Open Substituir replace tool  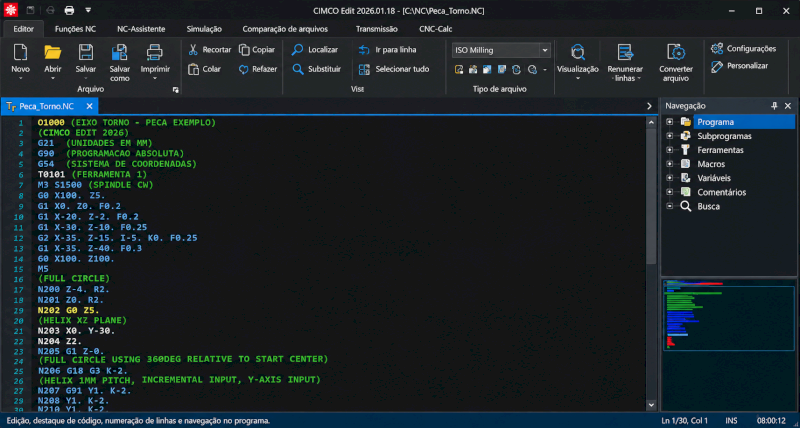316,69
